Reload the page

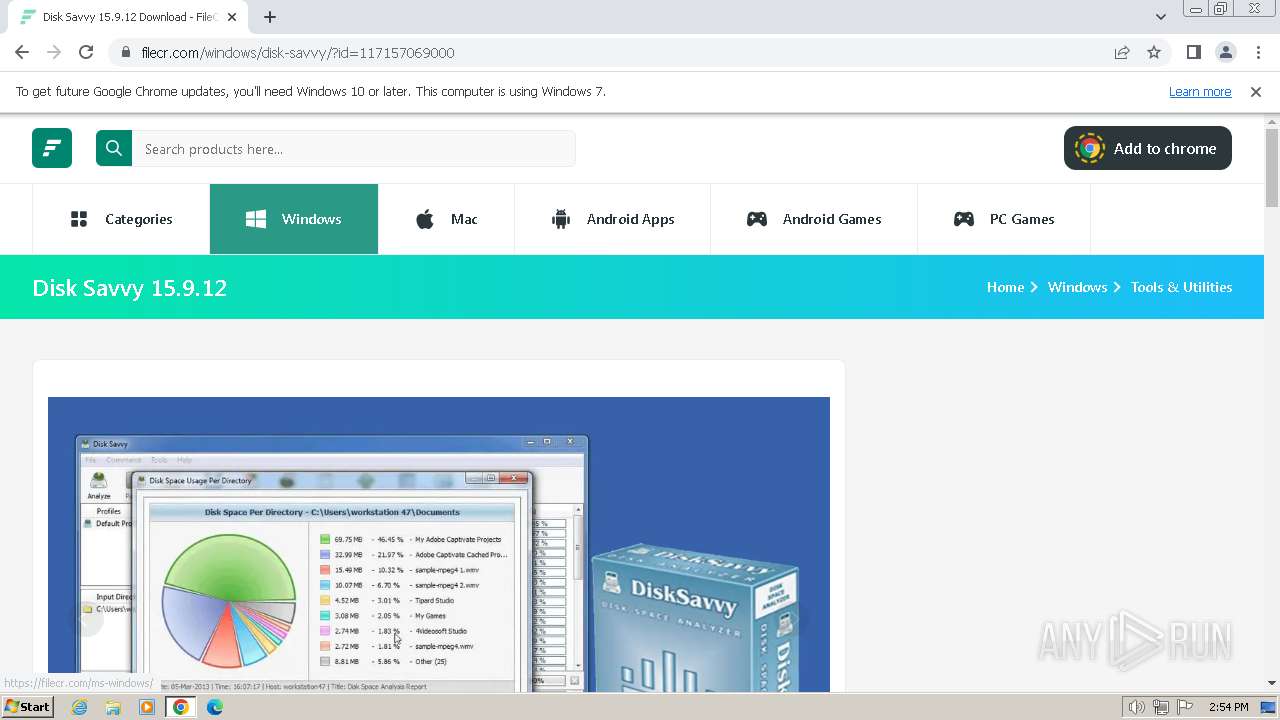[86, 52]
